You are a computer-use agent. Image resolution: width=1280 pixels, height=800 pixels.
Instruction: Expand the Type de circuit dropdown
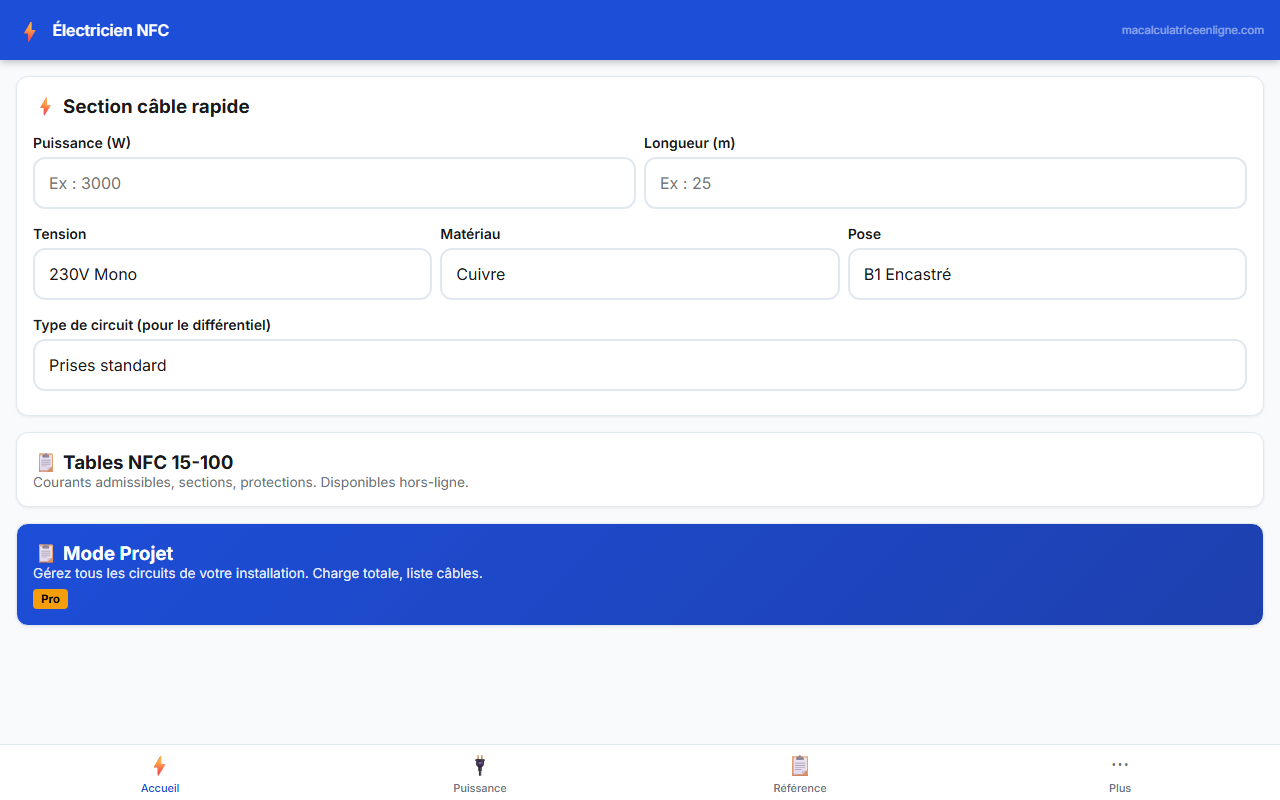pos(640,365)
